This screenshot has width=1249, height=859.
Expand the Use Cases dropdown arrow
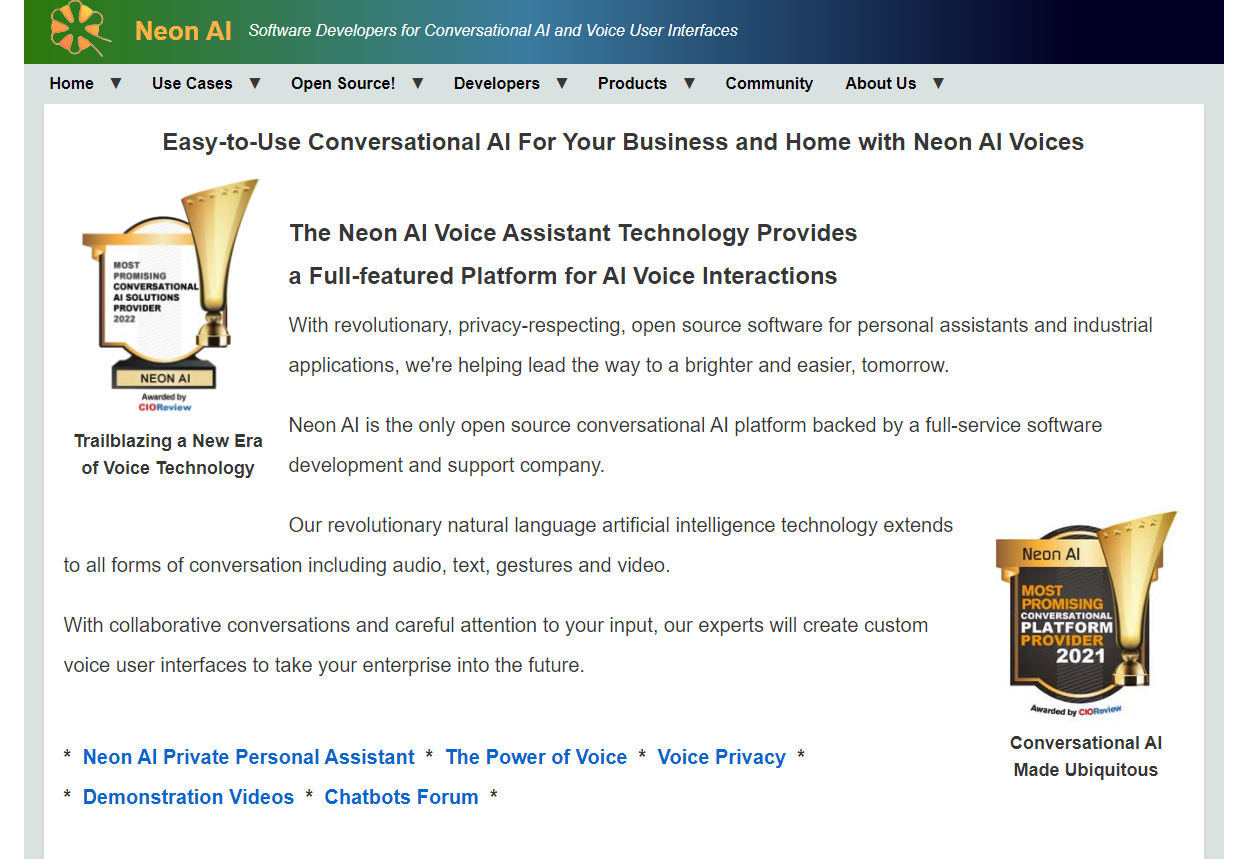pyautogui.click(x=255, y=83)
